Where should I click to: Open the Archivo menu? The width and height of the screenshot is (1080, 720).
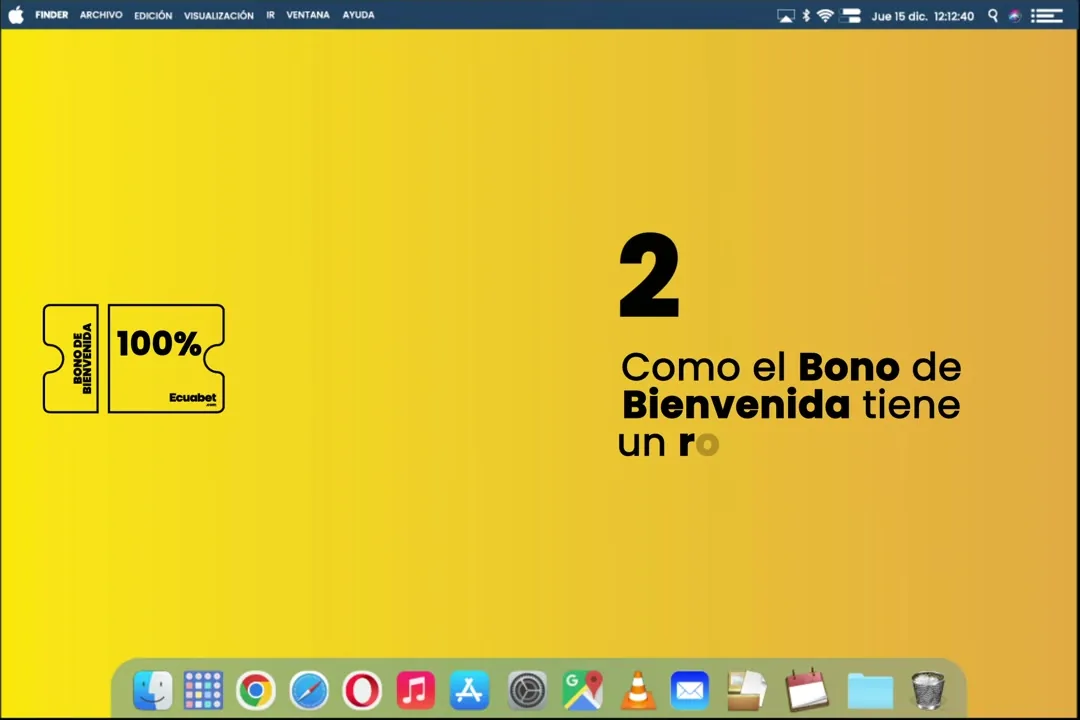coord(101,14)
